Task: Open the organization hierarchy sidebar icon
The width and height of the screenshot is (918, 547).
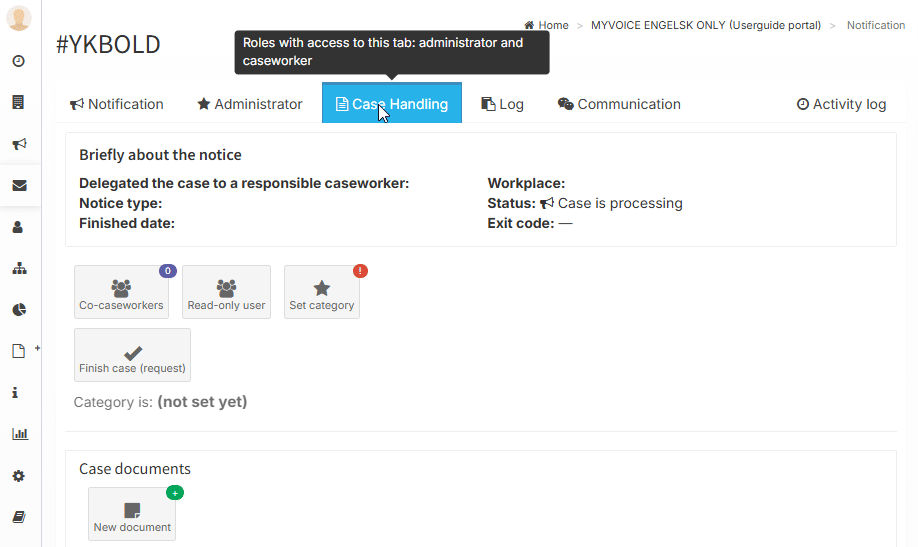Action: pos(19,269)
